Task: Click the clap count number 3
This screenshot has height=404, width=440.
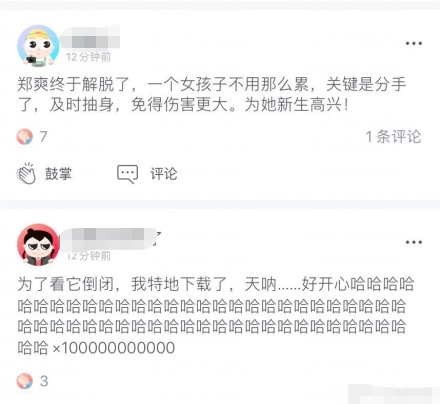Action: click(x=44, y=381)
